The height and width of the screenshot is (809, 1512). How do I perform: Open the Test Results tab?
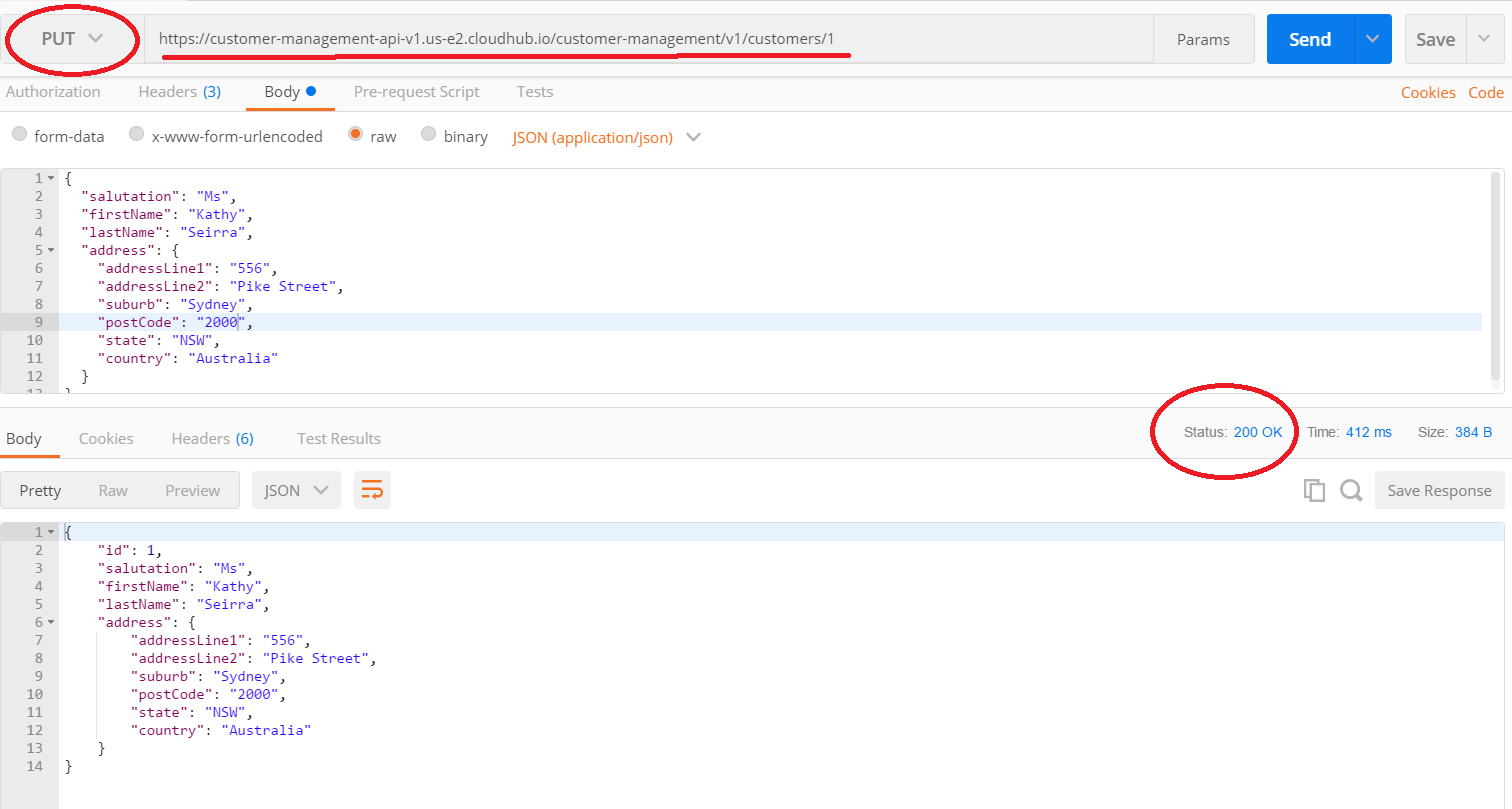(x=339, y=438)
